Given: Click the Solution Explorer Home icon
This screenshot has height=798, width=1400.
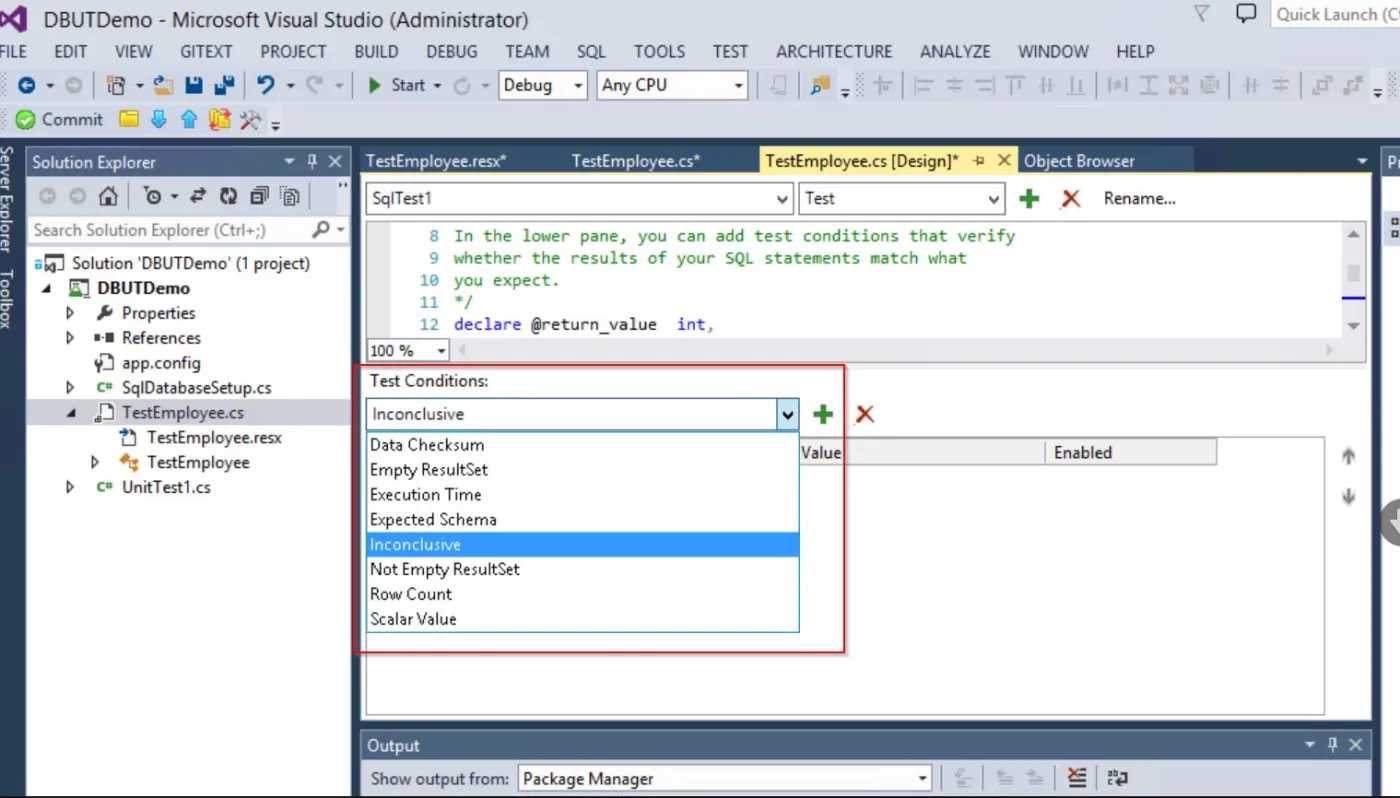Looking at the screenshot, I should [x=108, y=196].
